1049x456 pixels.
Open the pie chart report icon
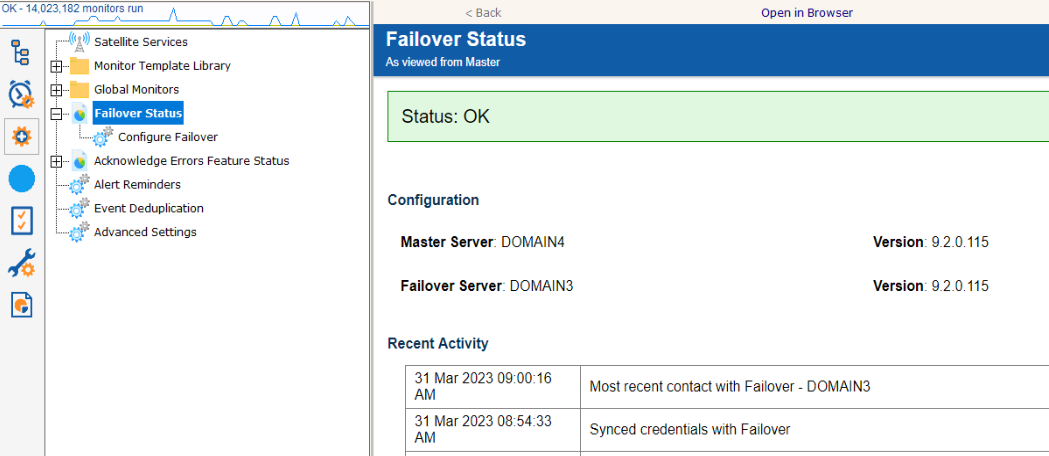point(21,305)
